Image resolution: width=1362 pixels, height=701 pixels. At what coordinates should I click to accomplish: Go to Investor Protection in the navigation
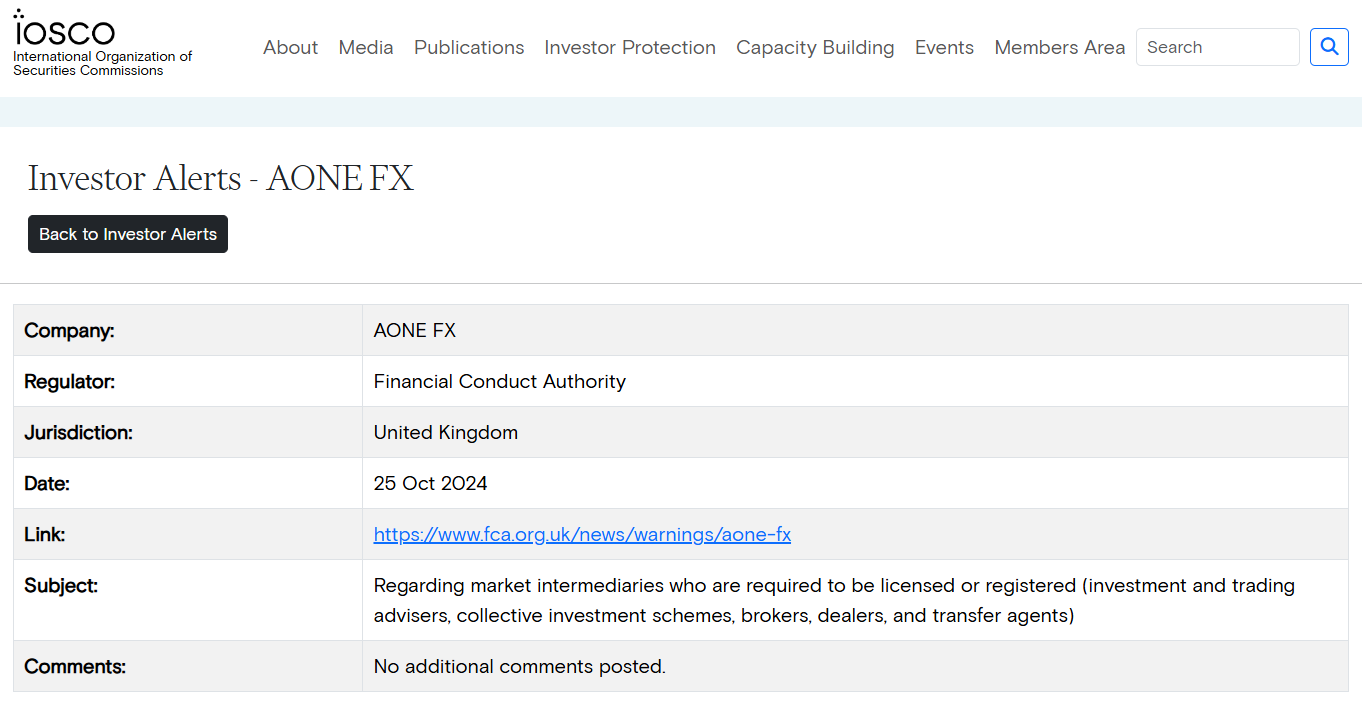(630, 47)
